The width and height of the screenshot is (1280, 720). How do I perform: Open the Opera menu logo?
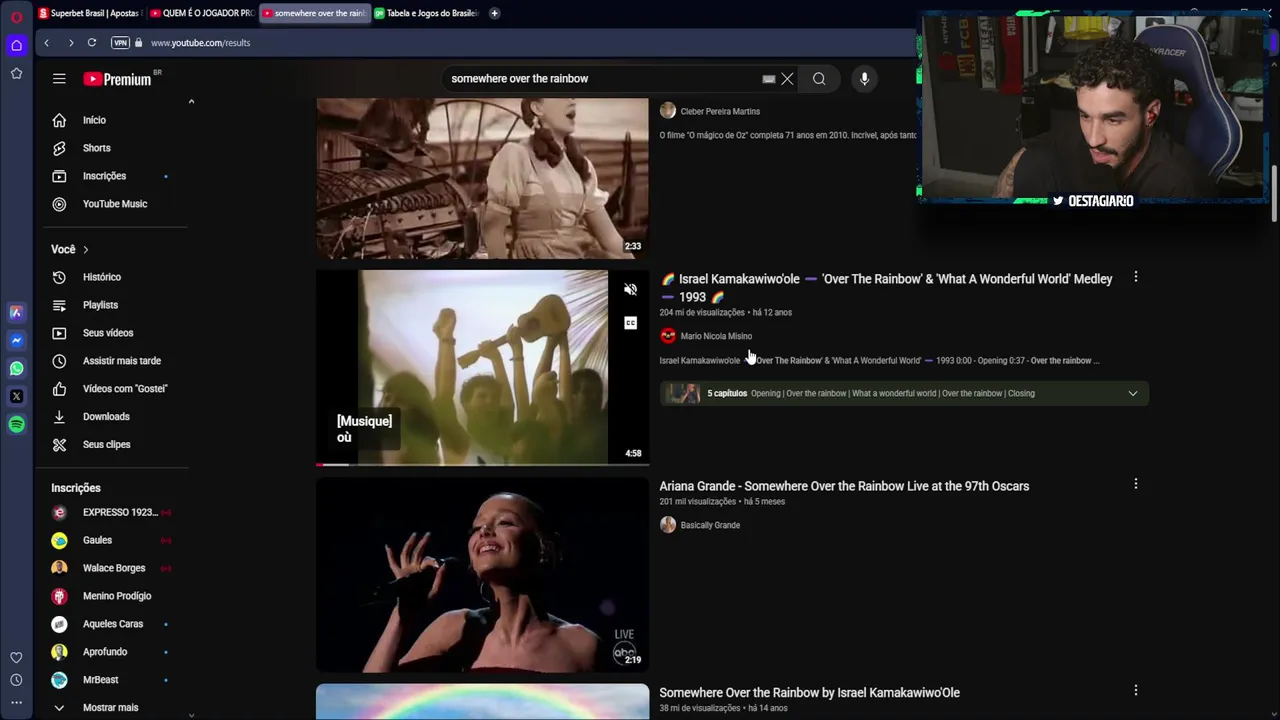click(16, 17)
